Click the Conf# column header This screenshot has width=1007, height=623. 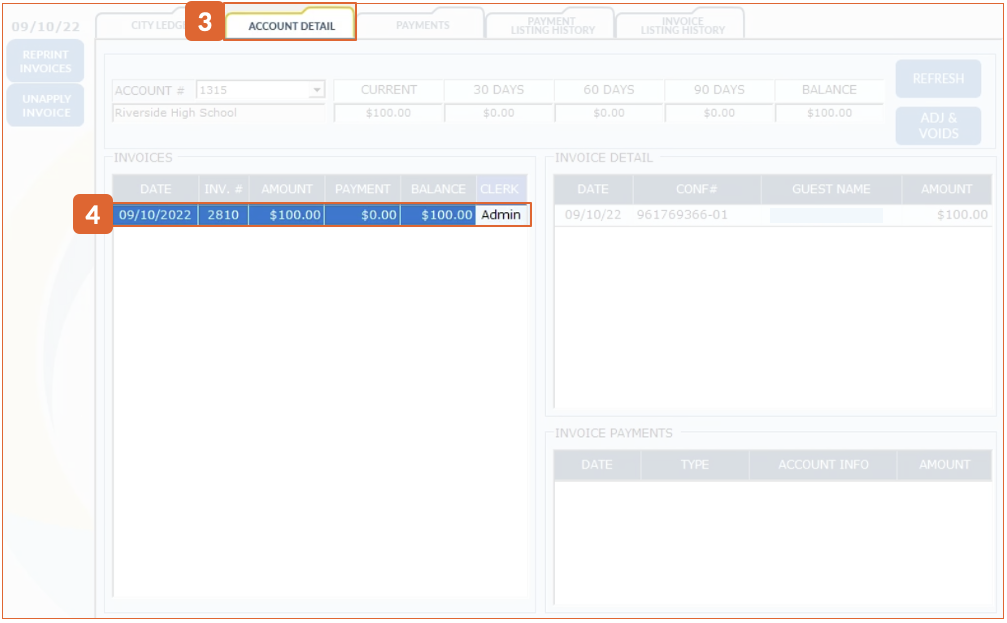pos(696,189)
